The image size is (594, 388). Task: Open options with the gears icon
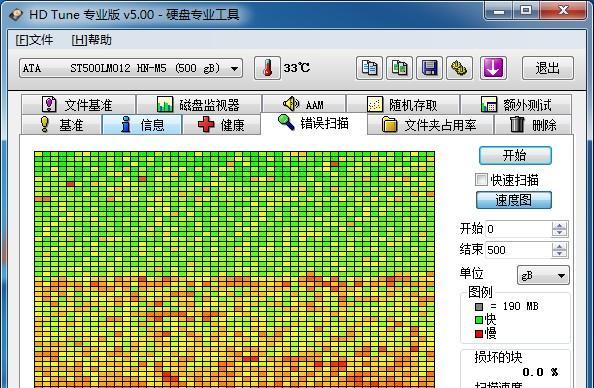pyautogui.click(x=459, y=68)
